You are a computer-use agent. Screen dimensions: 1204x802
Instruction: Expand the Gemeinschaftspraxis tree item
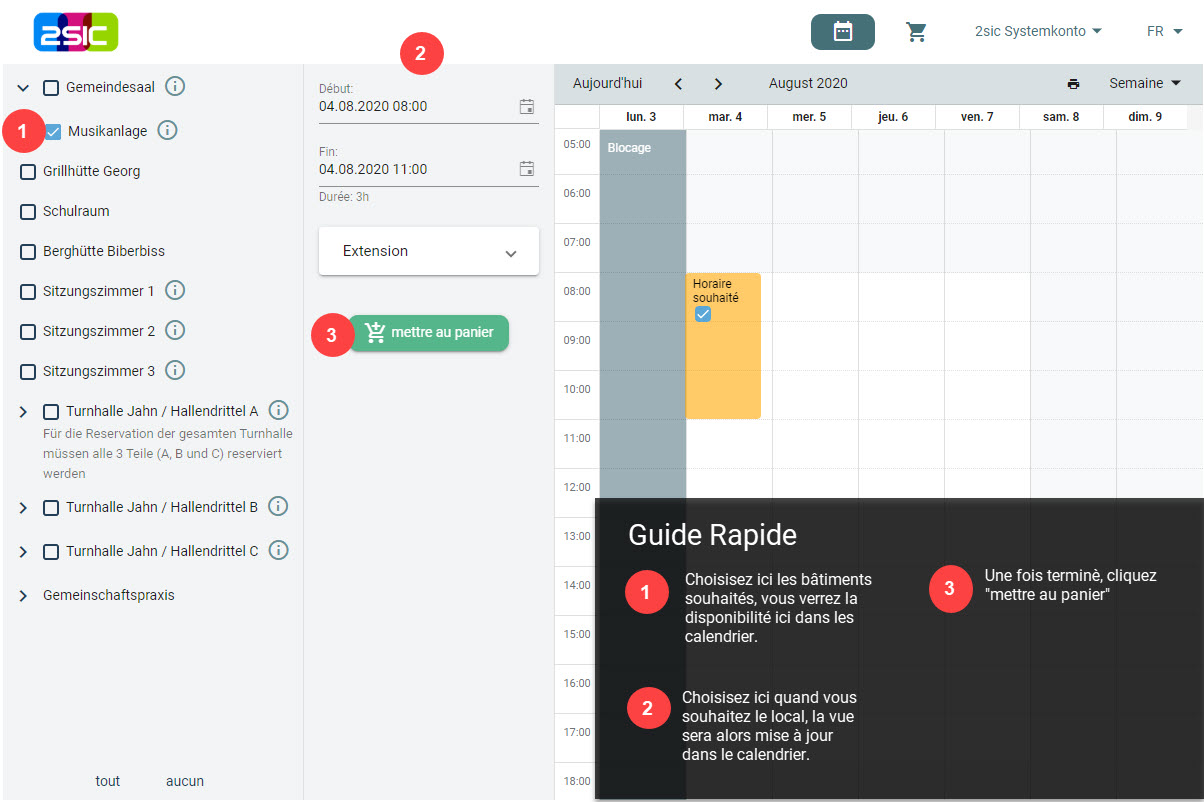point(23,595)
